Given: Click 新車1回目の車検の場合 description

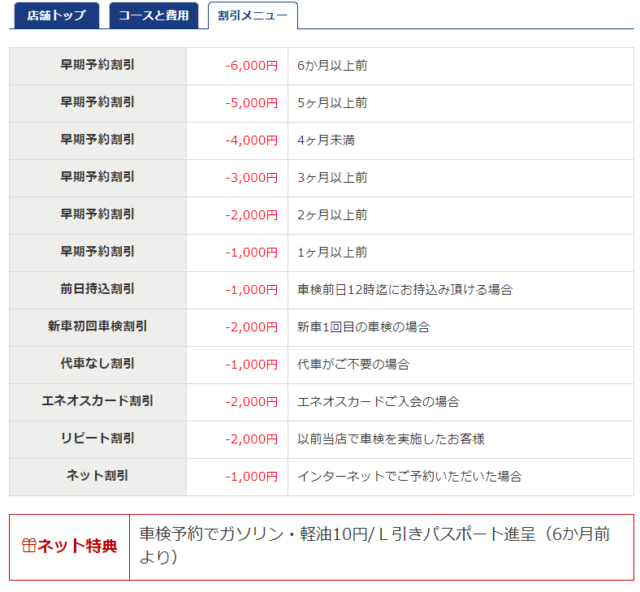Looking at the screenshot, I should [363, 327].
